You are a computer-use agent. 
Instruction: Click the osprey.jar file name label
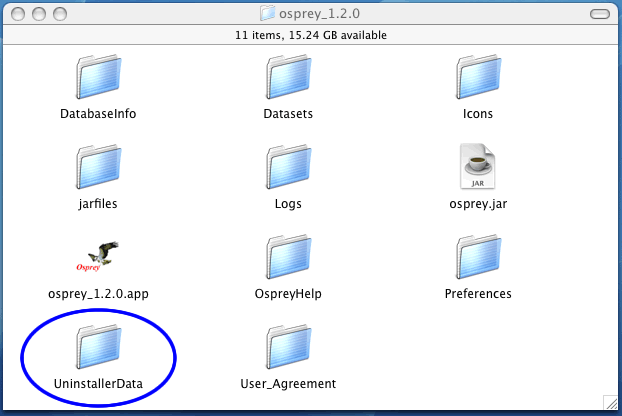[x=478, y=203]
